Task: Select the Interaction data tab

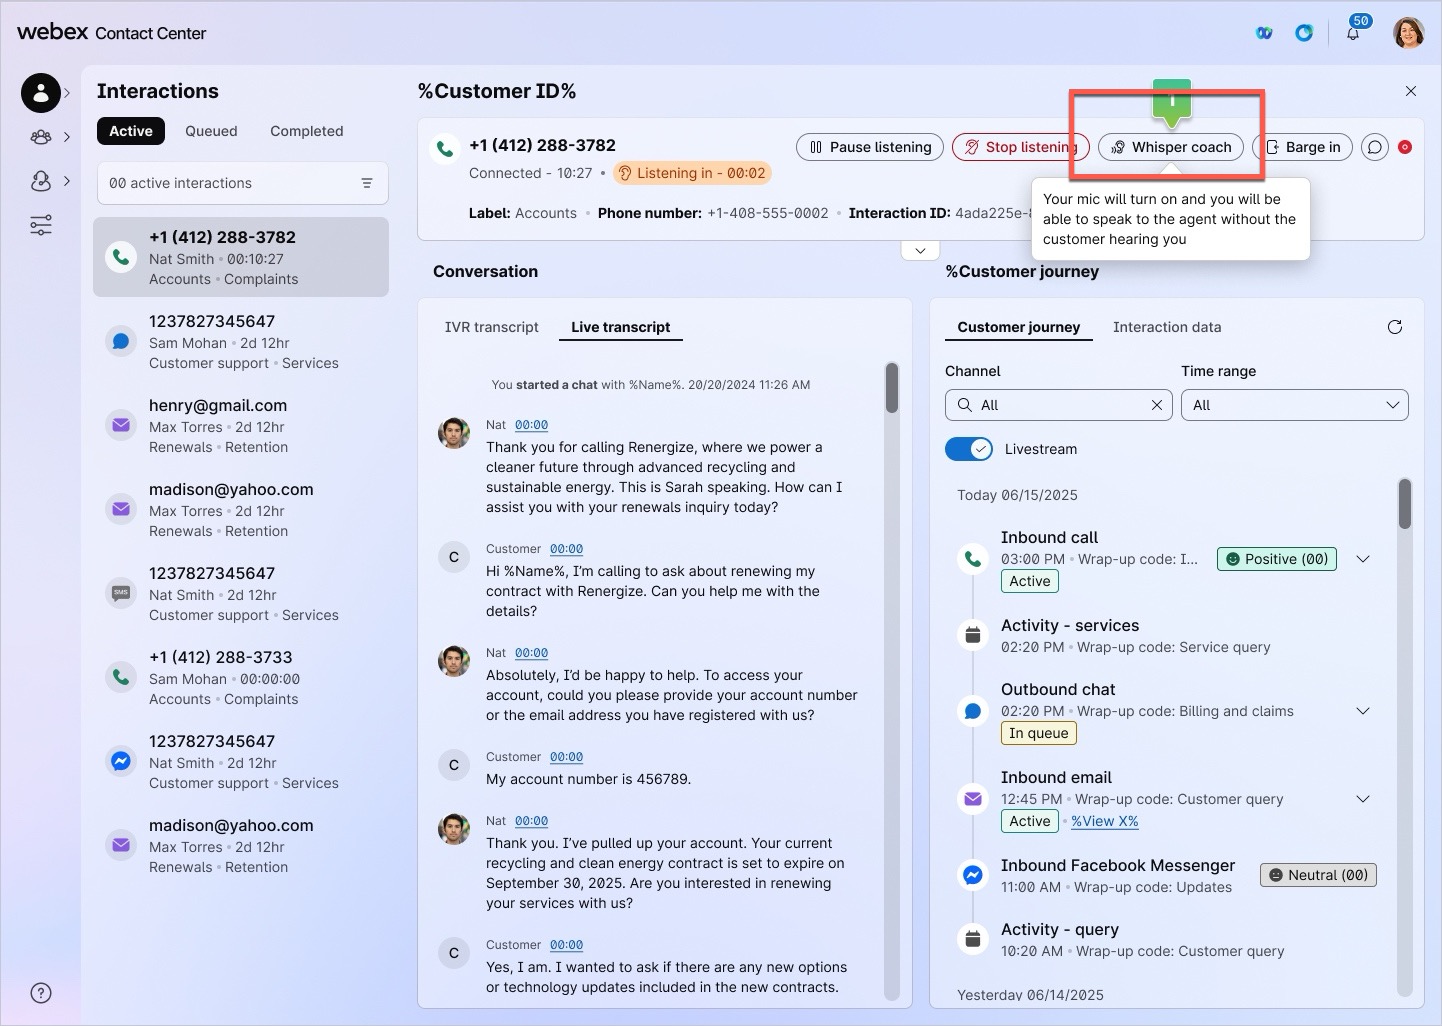Action: (x=1167, y=327)
